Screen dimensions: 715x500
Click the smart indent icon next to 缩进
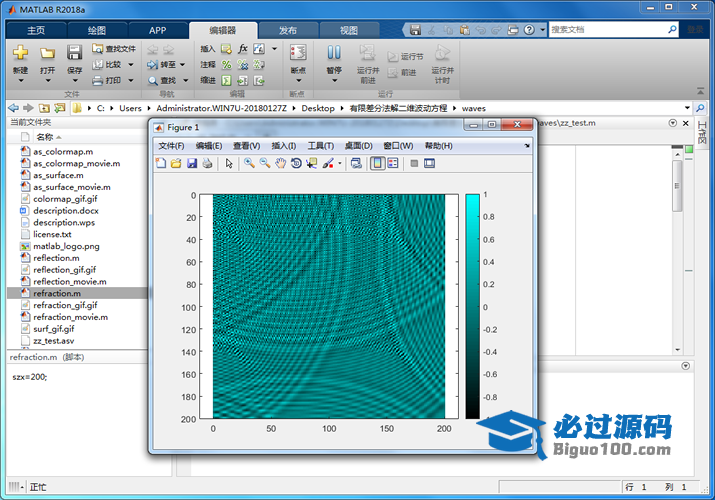[x=226, y=81]
